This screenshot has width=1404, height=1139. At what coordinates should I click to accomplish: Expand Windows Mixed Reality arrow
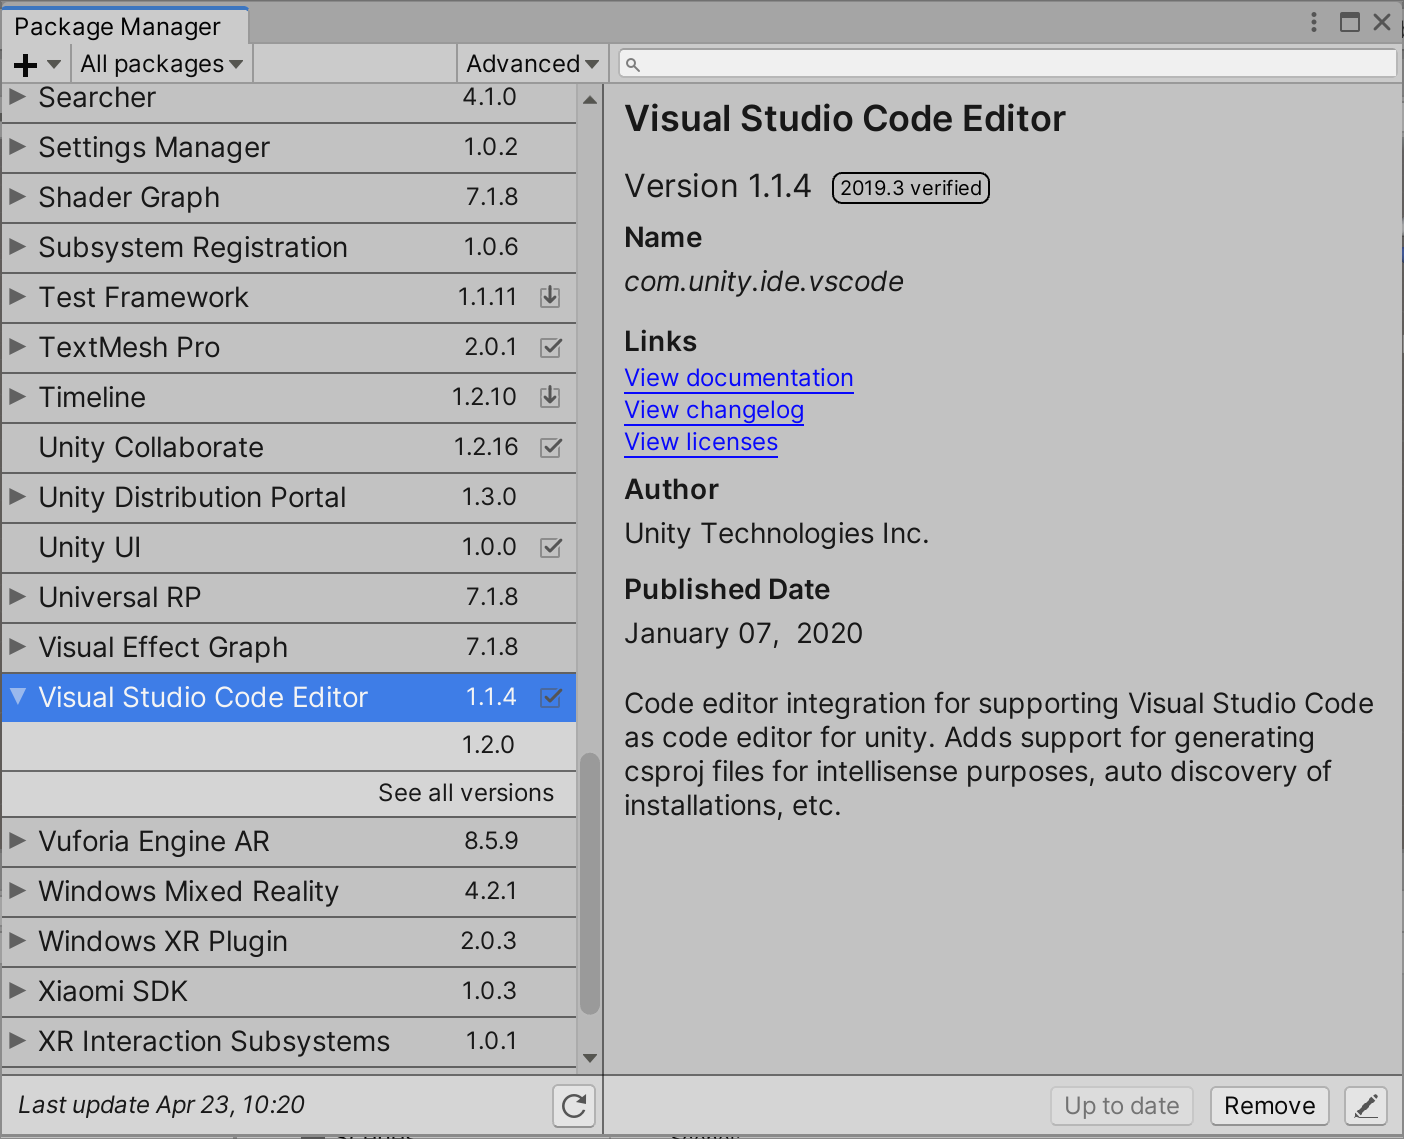[x=17, y=891]
